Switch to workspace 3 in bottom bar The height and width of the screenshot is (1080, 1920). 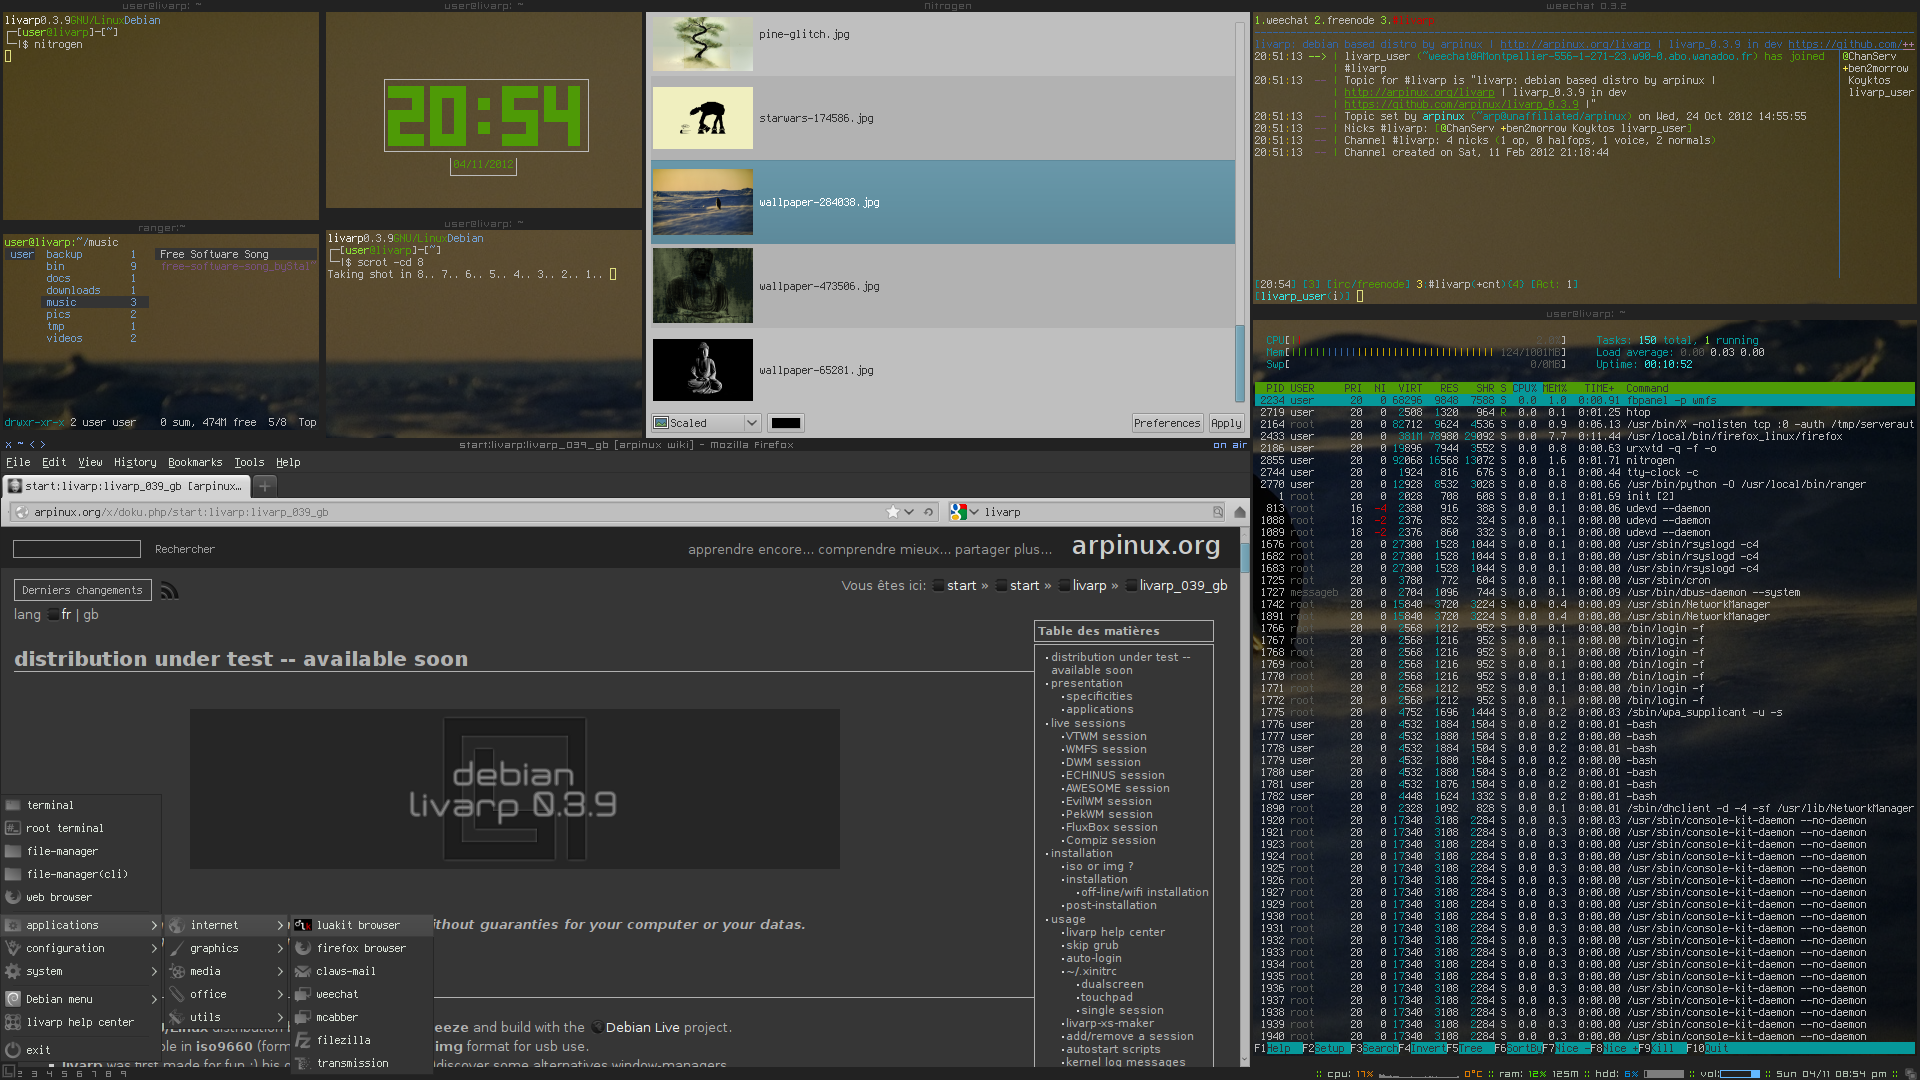click(x=33, y=1074)
